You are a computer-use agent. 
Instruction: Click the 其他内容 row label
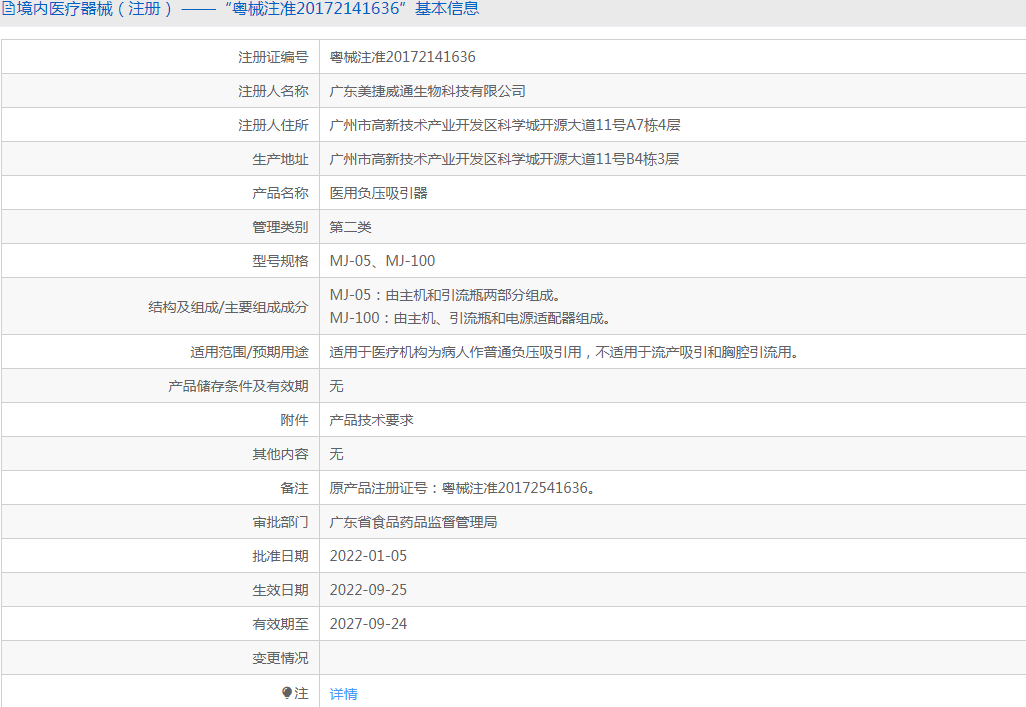tap(280, 454)
